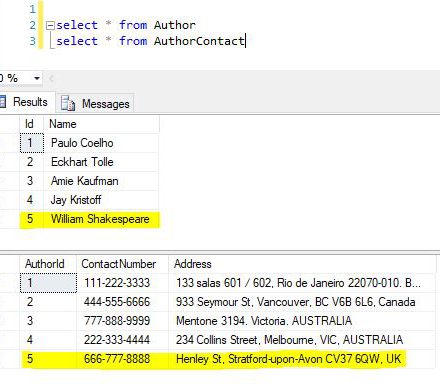Click contact number 777-888-9999
The image size is (440, 387).
coord(122,321)
